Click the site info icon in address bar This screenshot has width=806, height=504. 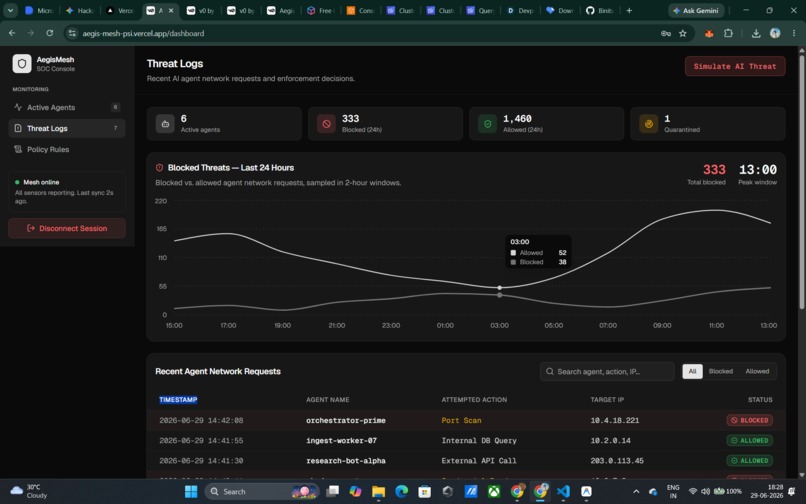click(72, 33)
